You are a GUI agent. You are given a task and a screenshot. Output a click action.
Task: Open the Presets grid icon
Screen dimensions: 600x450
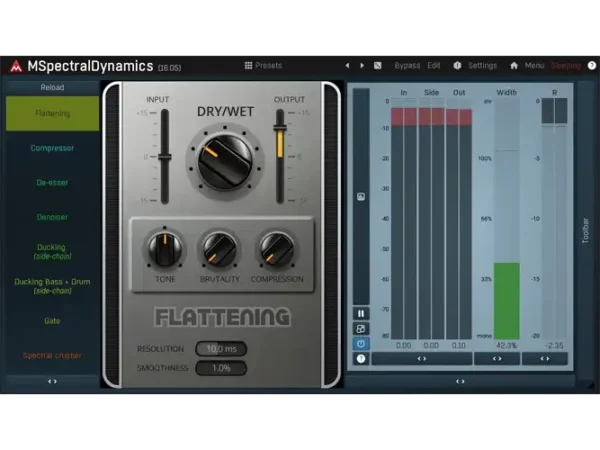click(248, 65)
